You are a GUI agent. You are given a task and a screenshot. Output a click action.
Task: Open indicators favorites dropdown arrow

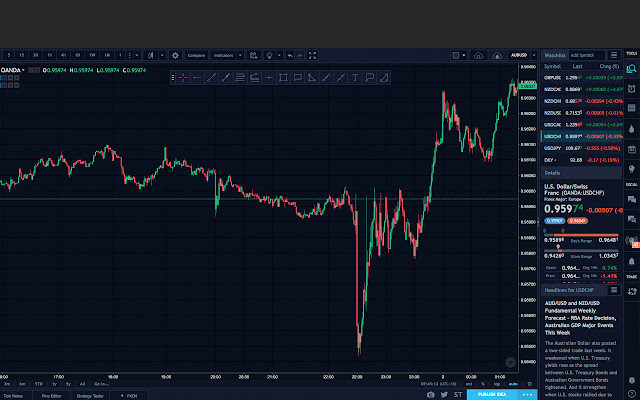[x=240, y=56]
